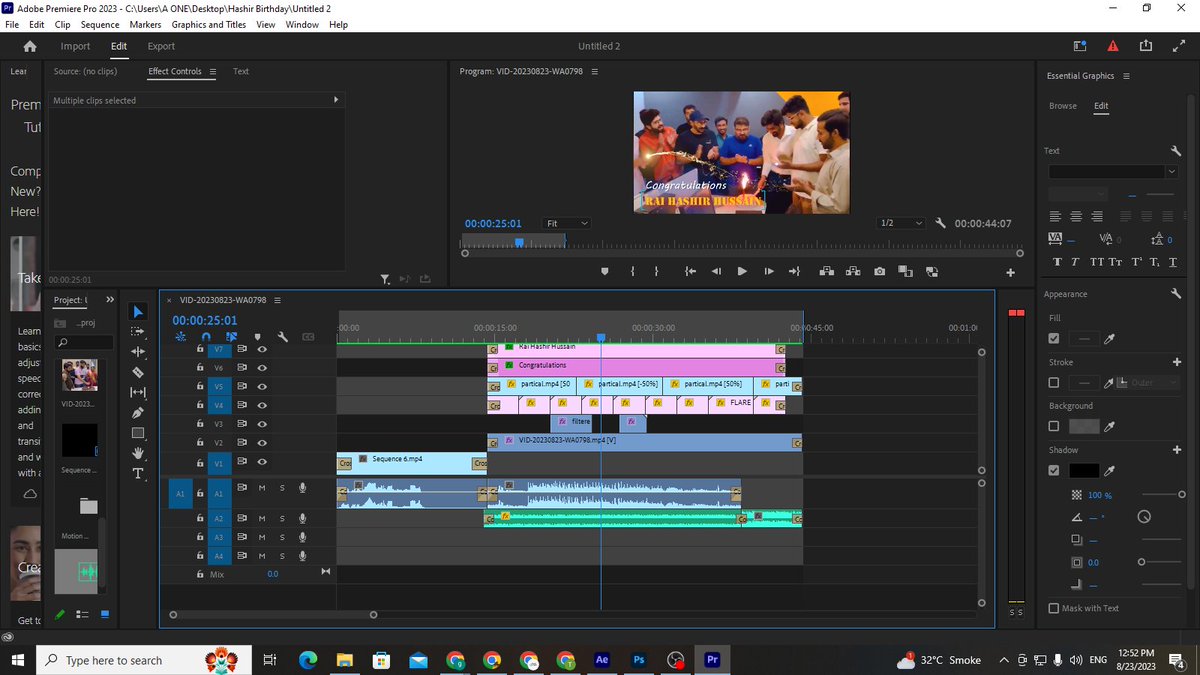Open the Effect Controls panel menu
This screenshot has width=1200, height=675.
tap(212, 72)
